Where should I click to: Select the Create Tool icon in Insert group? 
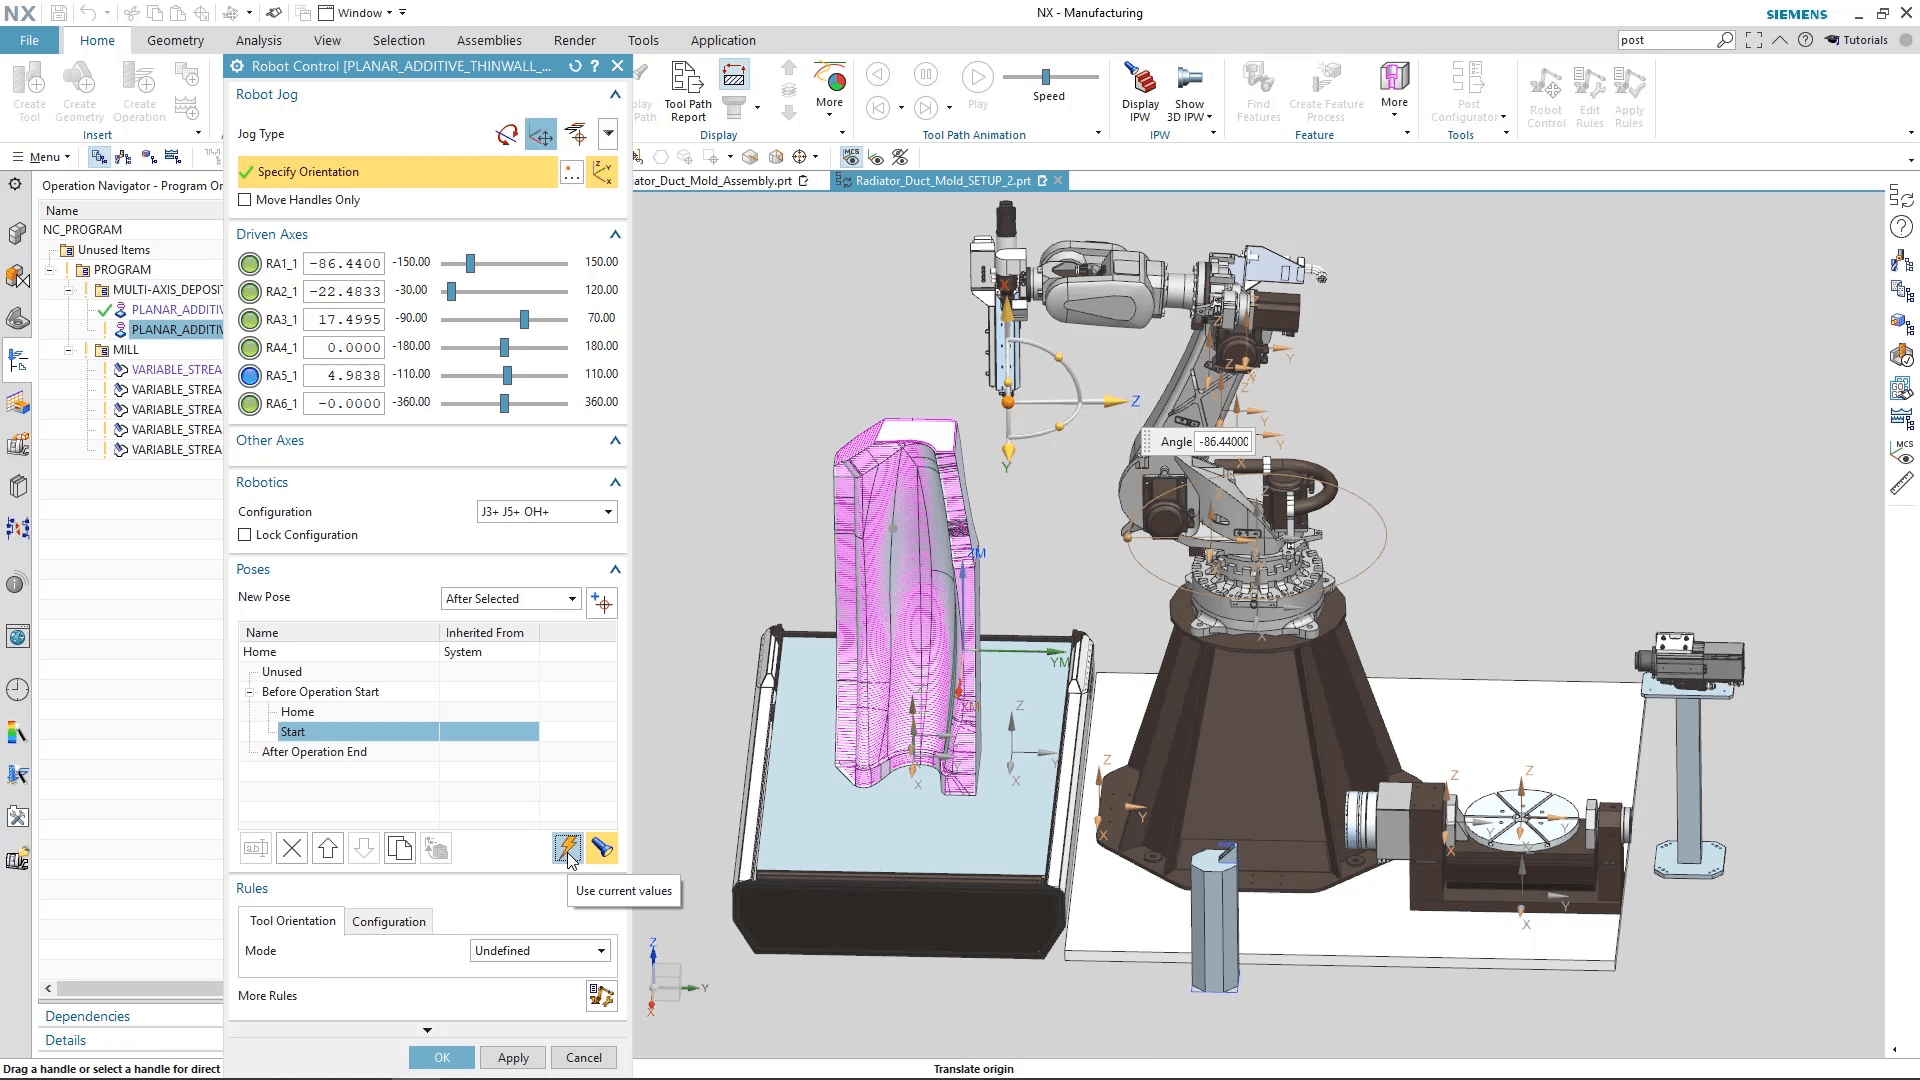[x=29, y=90]
